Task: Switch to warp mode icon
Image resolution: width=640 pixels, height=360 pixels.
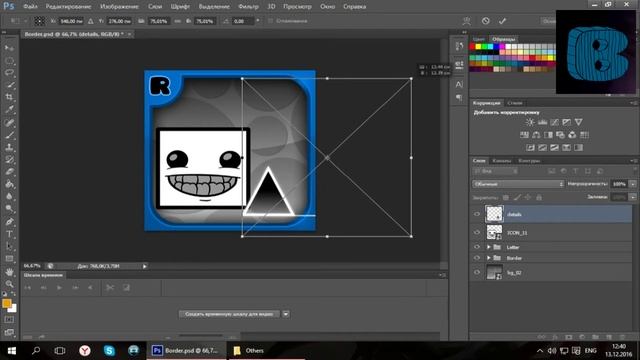Action: pos(467,21)
